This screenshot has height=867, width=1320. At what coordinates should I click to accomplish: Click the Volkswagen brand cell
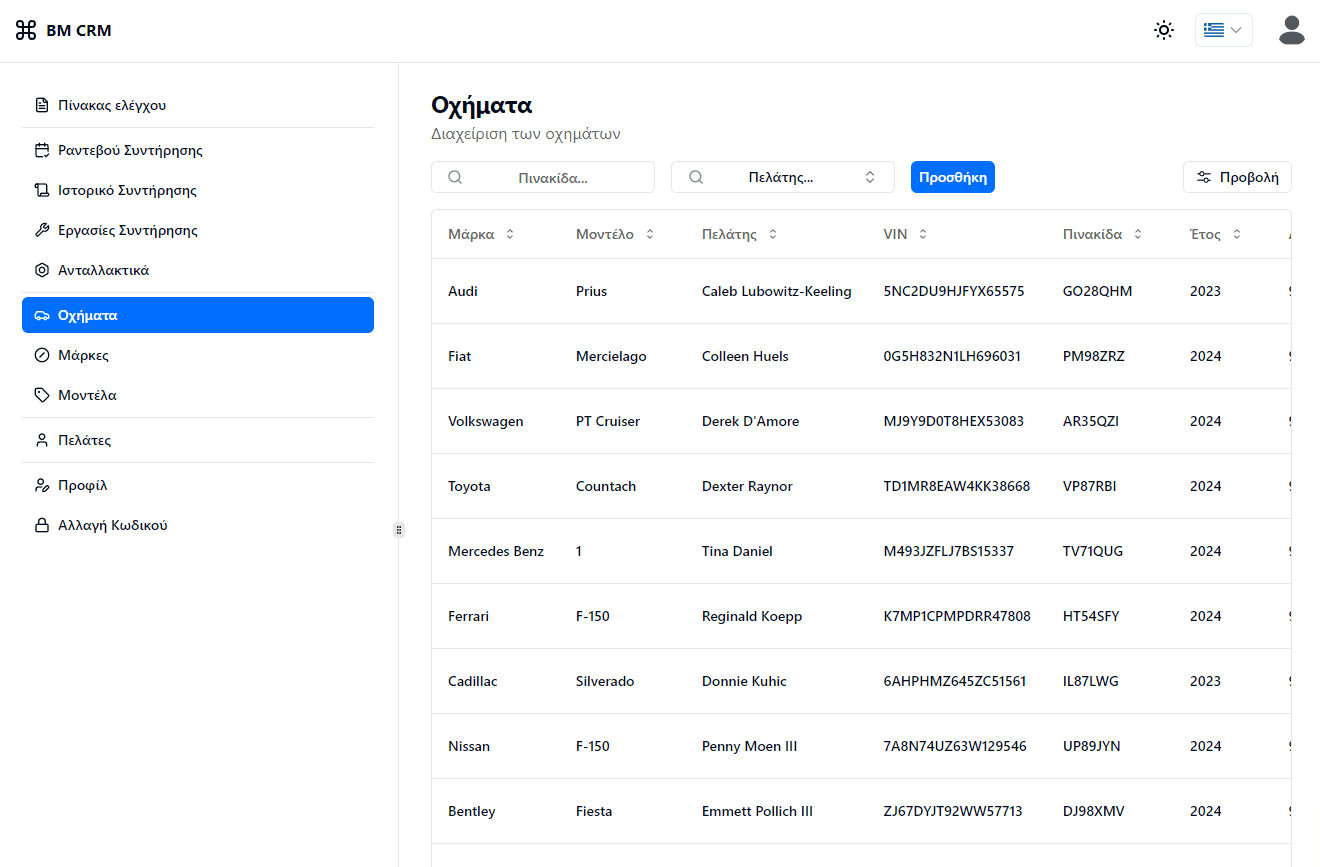coord(486,421)
